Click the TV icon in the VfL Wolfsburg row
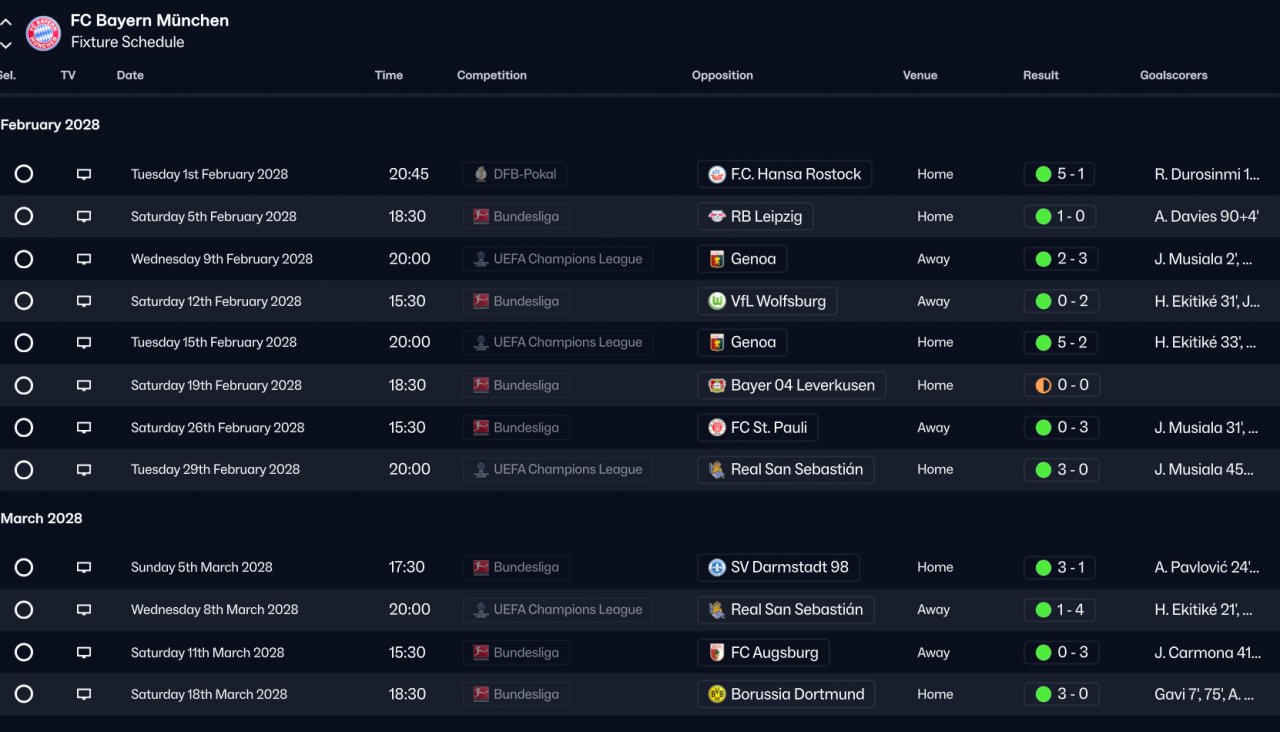This screenshot has height=732, width=1280. coord(84,301)
